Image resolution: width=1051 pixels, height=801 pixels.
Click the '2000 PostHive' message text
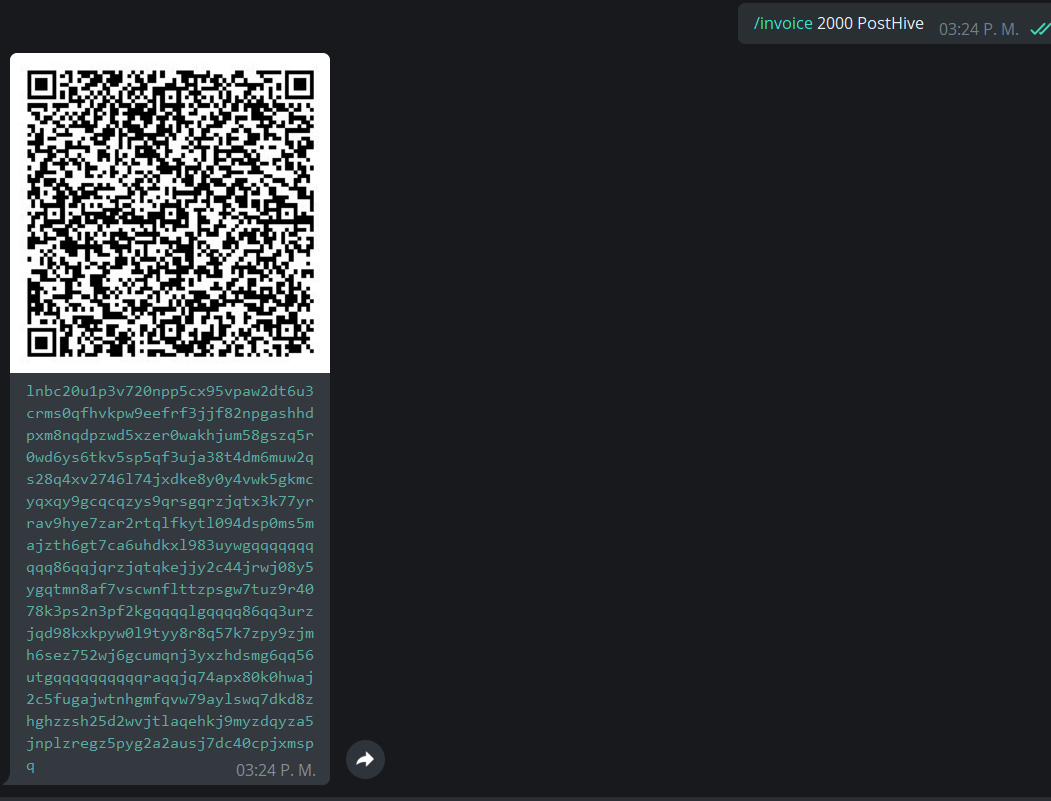(870, 23)
